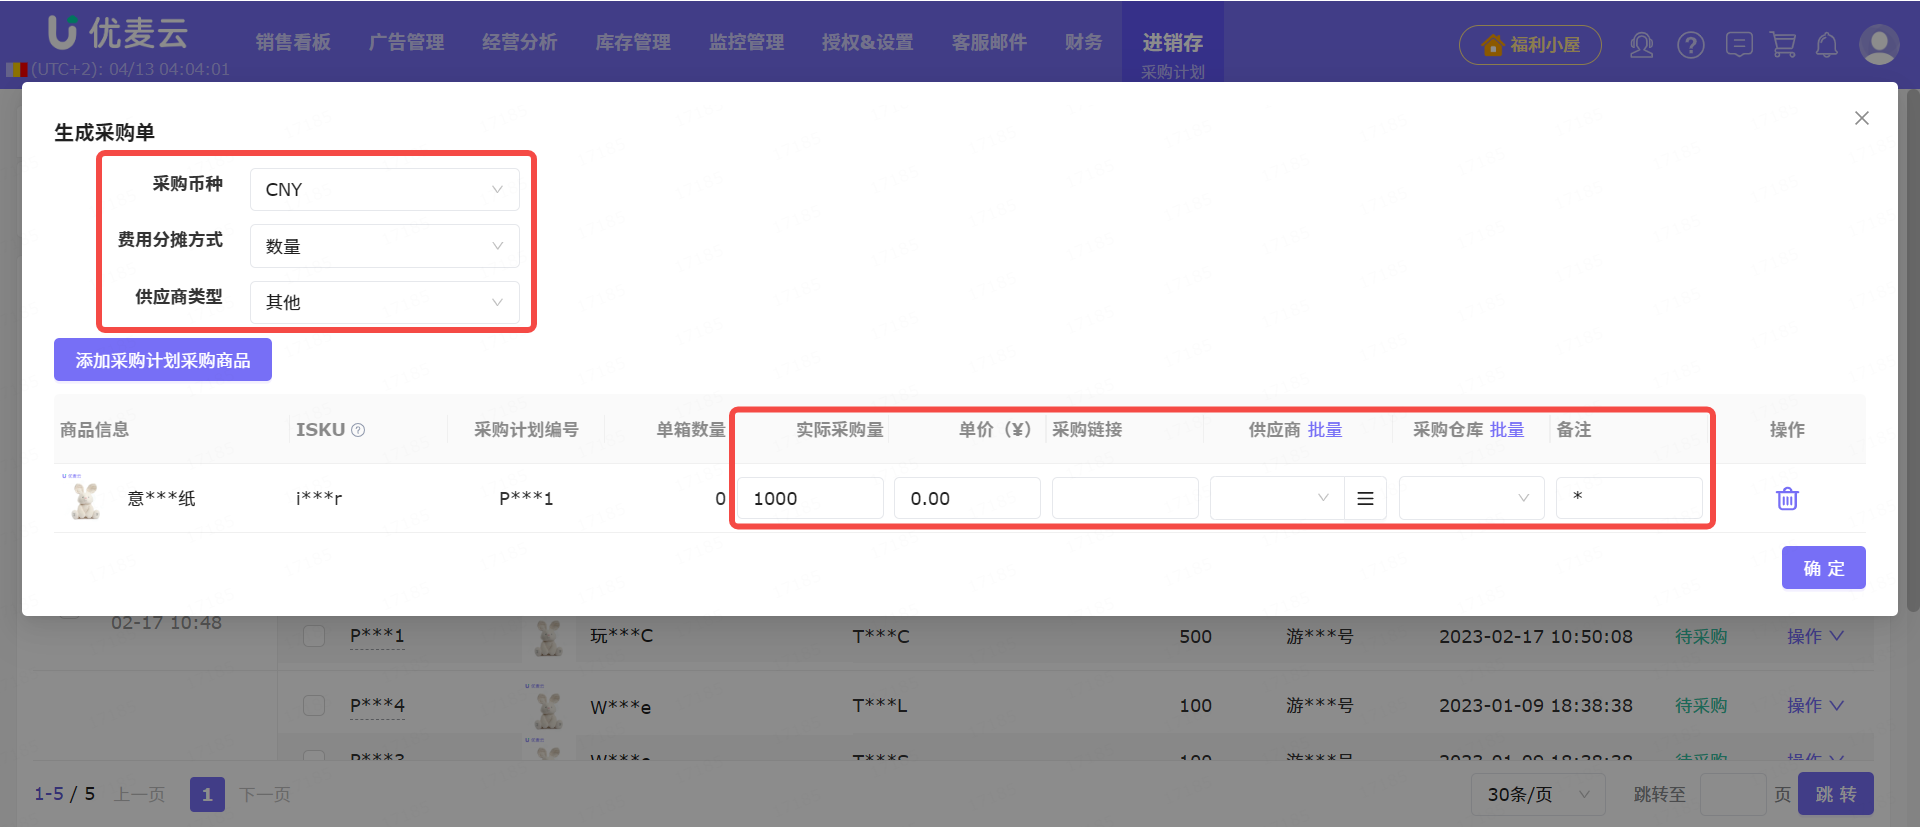Screen dimensions: 1920x827
Task: Check the box for plan row P***4
Action: click(x=314, y=705)
